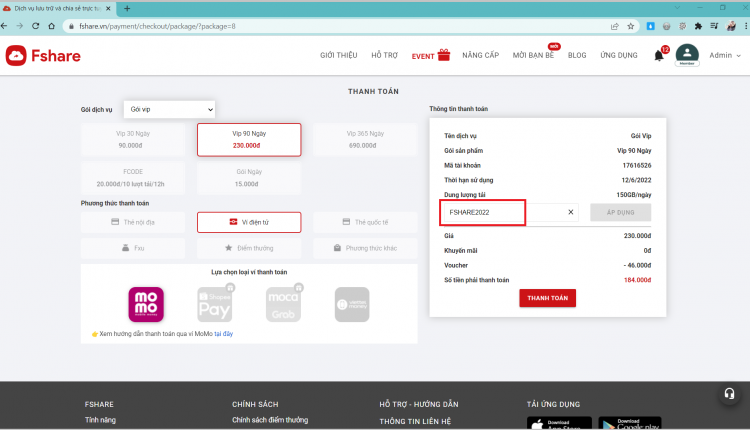This screenshot has width=750, height=430.
Task: Choose the Vip 90 Ngày package
Action: pyautogui.click(x=249, y=140)
